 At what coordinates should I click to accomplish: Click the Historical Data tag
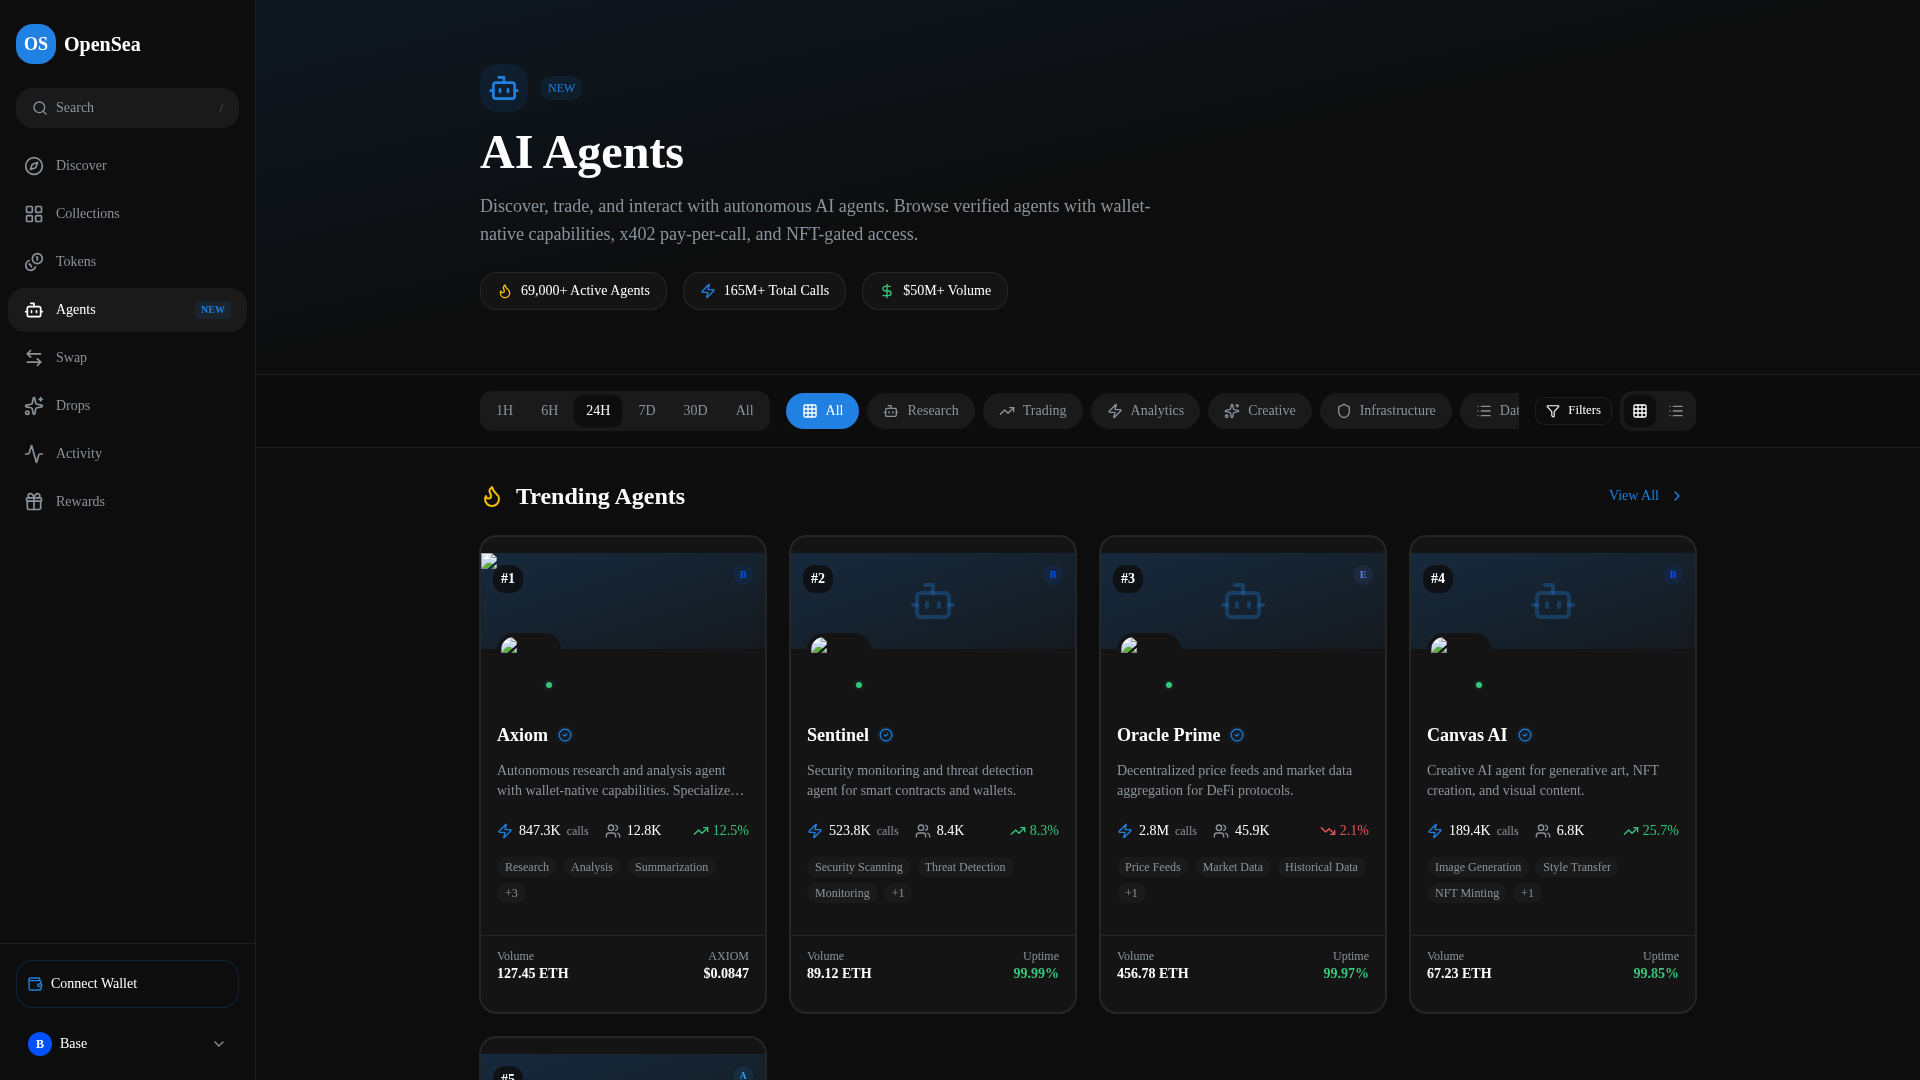(1321, 867)
